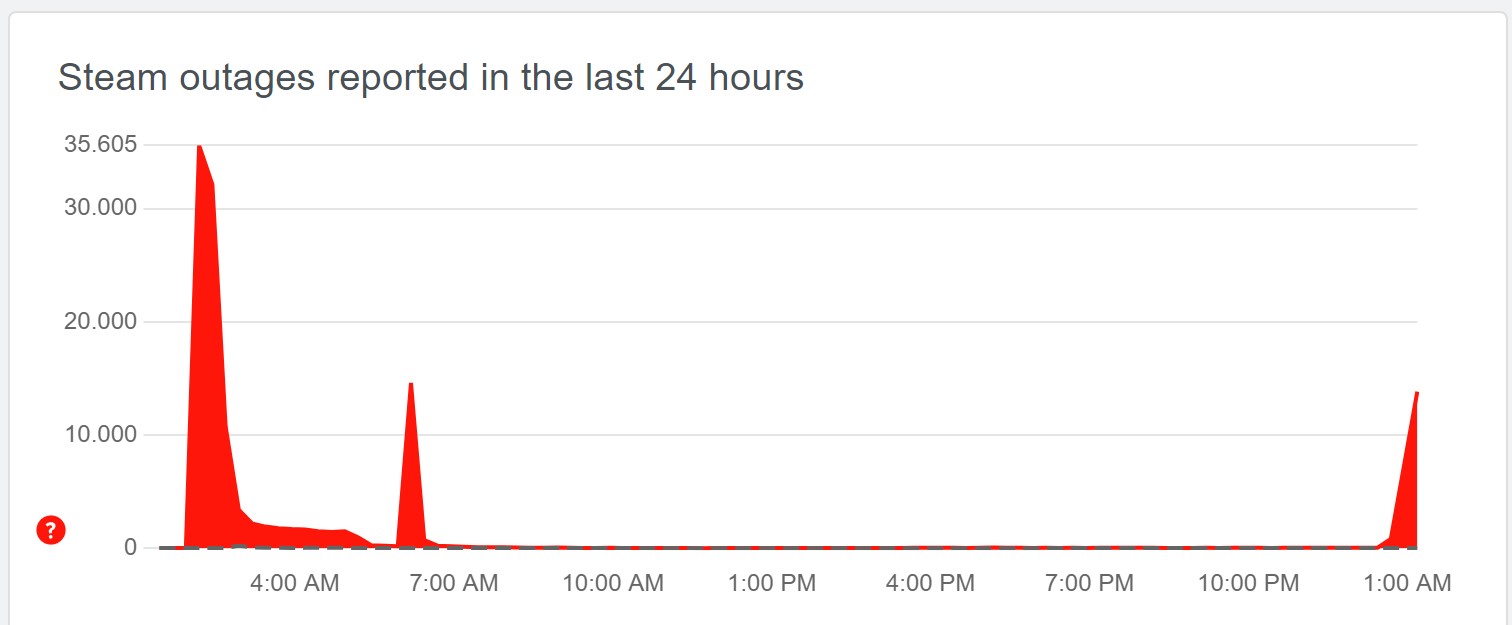Click the dashed baseline above 1:00 PM
Screen dimensions: 1512x625
(771, 547)
